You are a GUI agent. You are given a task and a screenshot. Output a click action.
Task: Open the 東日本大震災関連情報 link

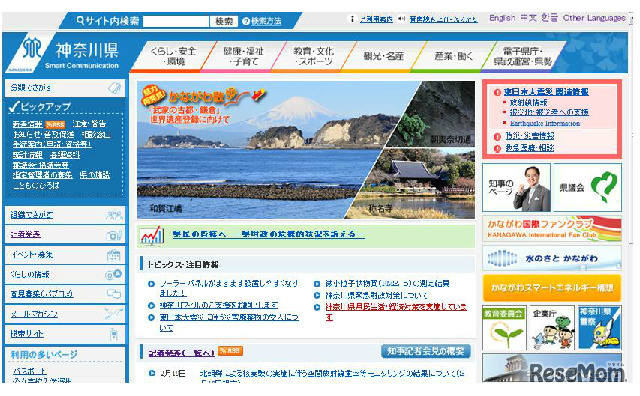[x=546, y=92]
